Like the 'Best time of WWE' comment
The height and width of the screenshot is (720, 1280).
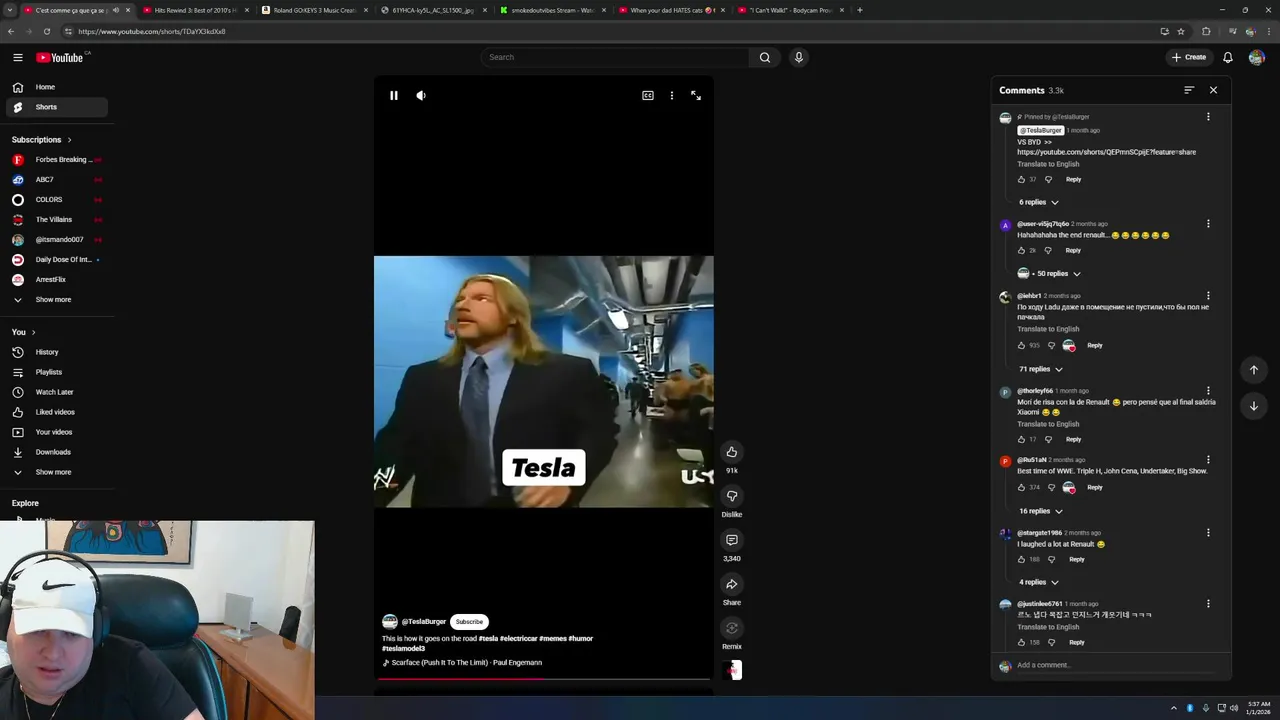coord(1021,488)
